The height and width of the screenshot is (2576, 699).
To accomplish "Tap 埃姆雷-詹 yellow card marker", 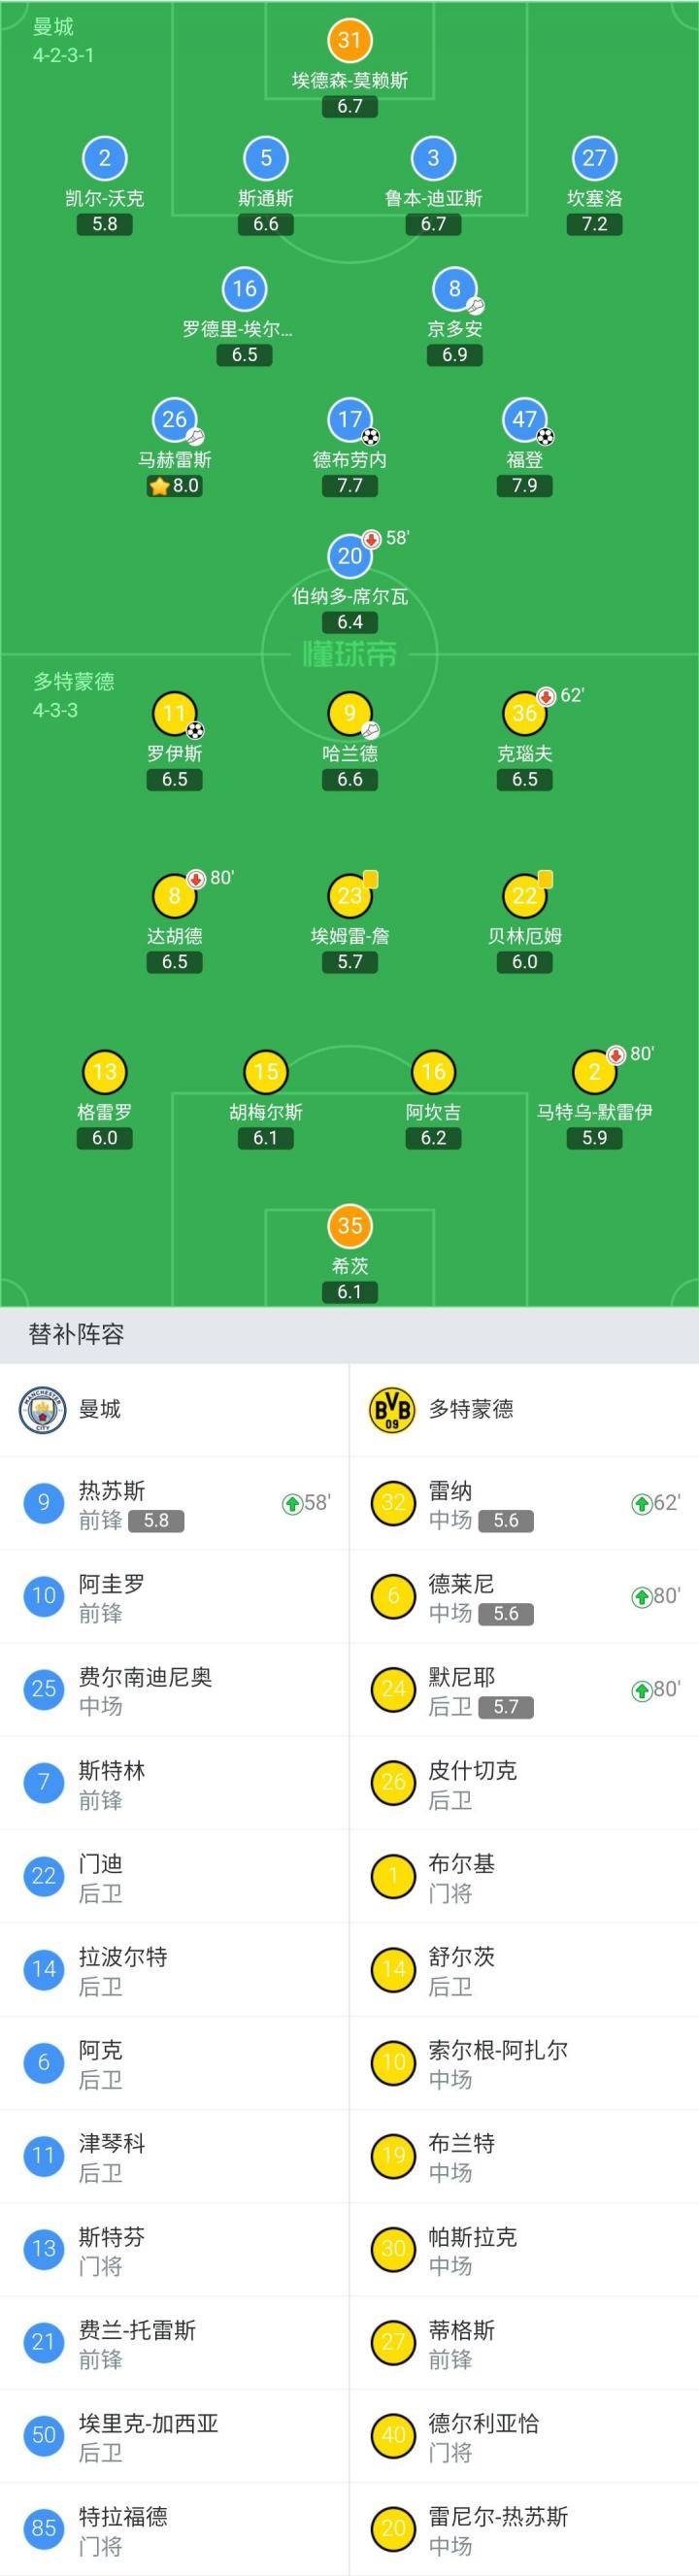I will click(x=370, y=879).
